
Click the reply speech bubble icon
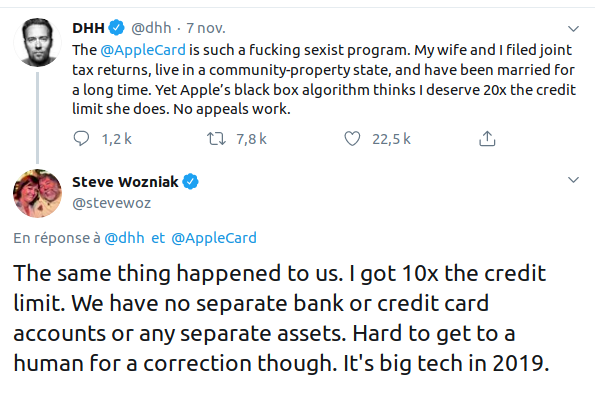pos(81,139)
